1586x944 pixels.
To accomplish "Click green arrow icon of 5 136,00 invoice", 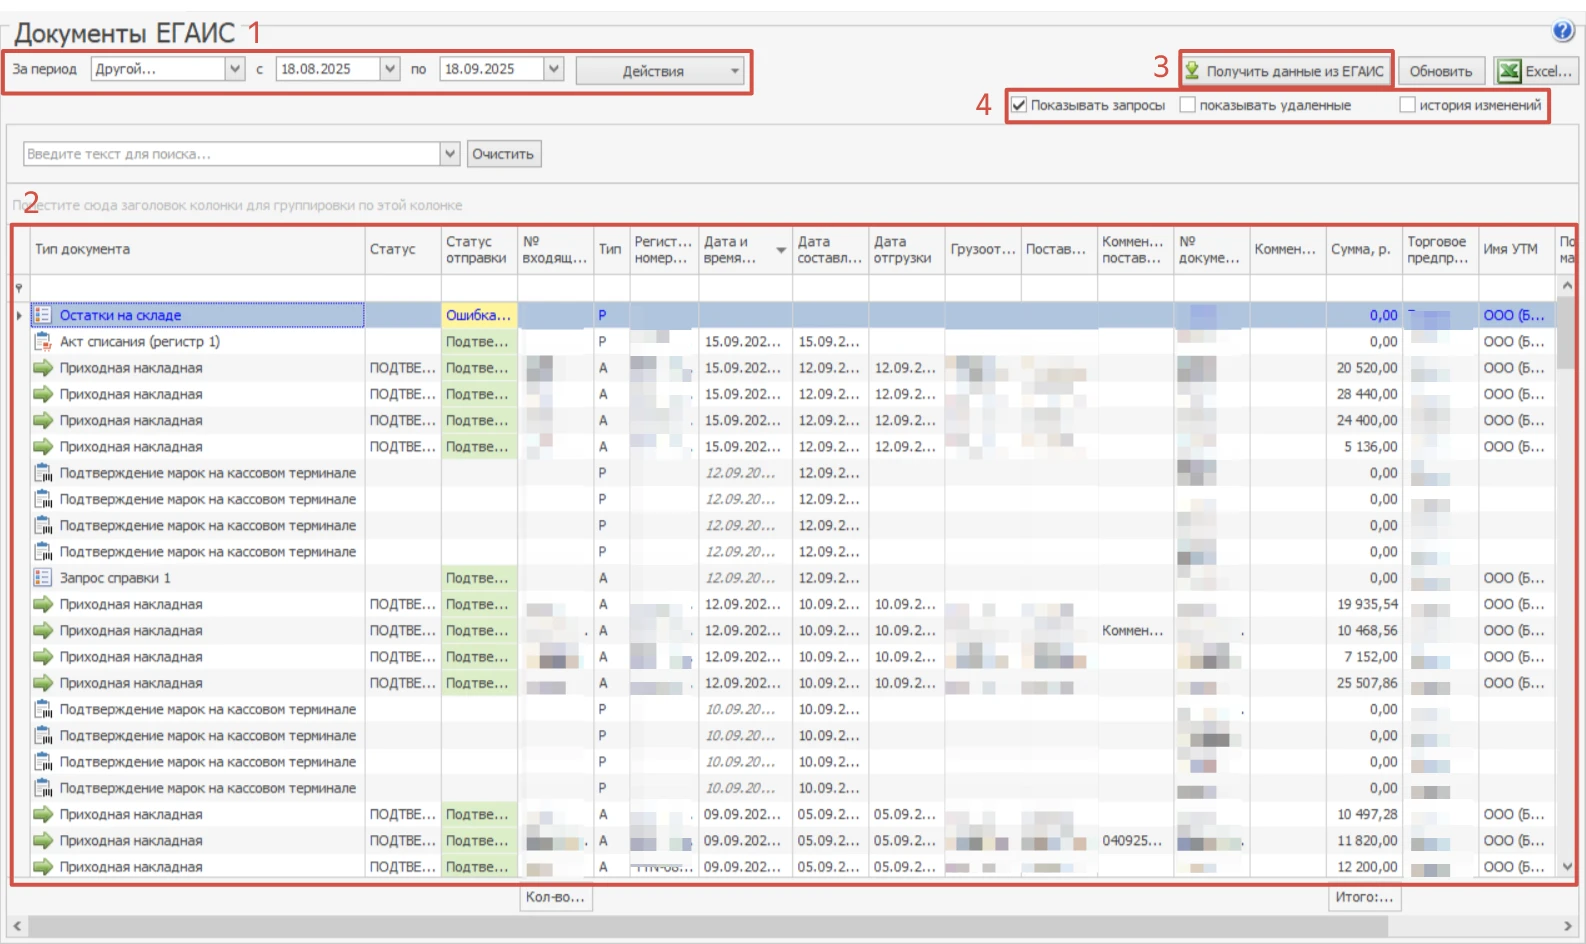I will click(42, 447).
